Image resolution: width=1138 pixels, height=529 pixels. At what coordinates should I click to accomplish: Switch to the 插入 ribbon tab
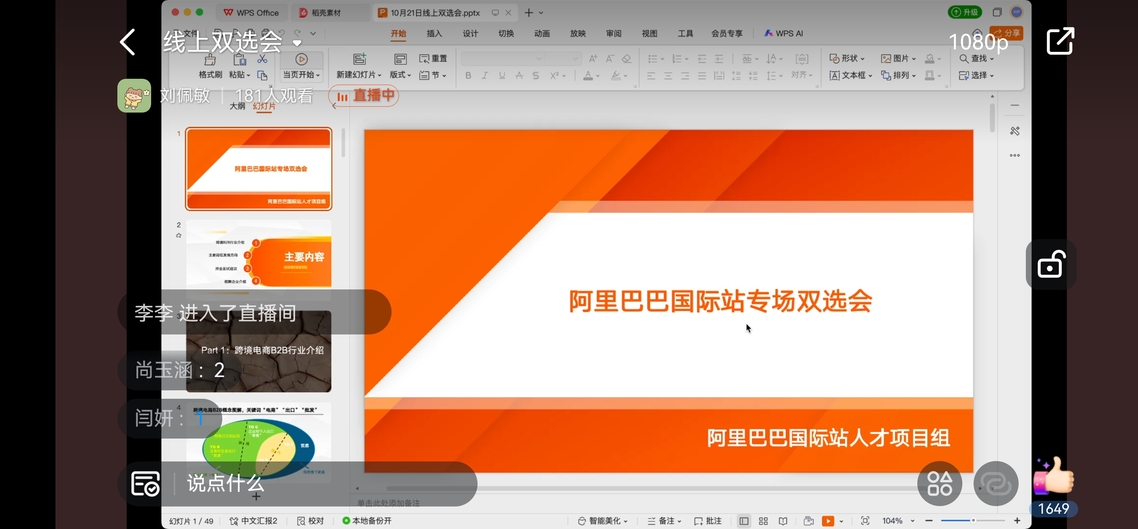434,33
